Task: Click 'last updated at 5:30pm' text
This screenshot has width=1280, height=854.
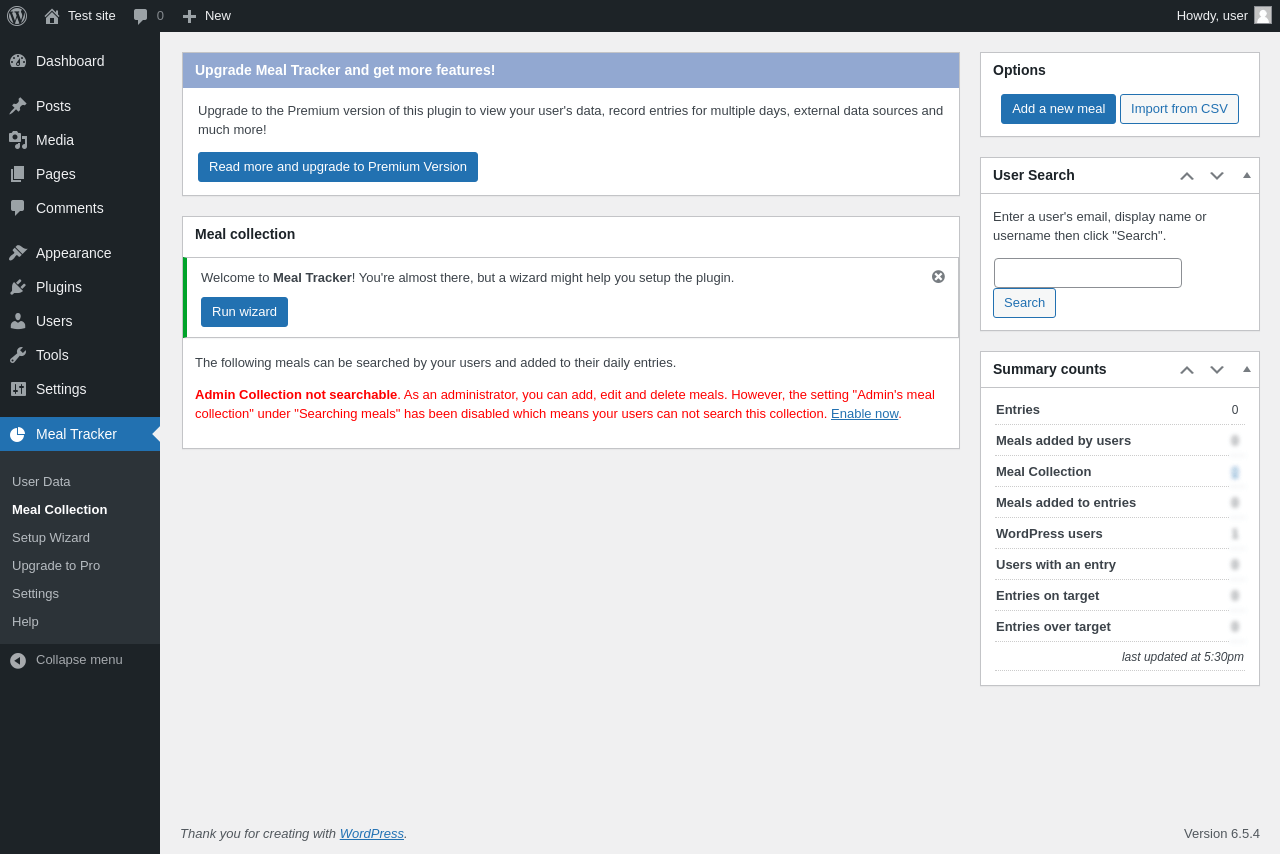Action: coord(1183,657)
